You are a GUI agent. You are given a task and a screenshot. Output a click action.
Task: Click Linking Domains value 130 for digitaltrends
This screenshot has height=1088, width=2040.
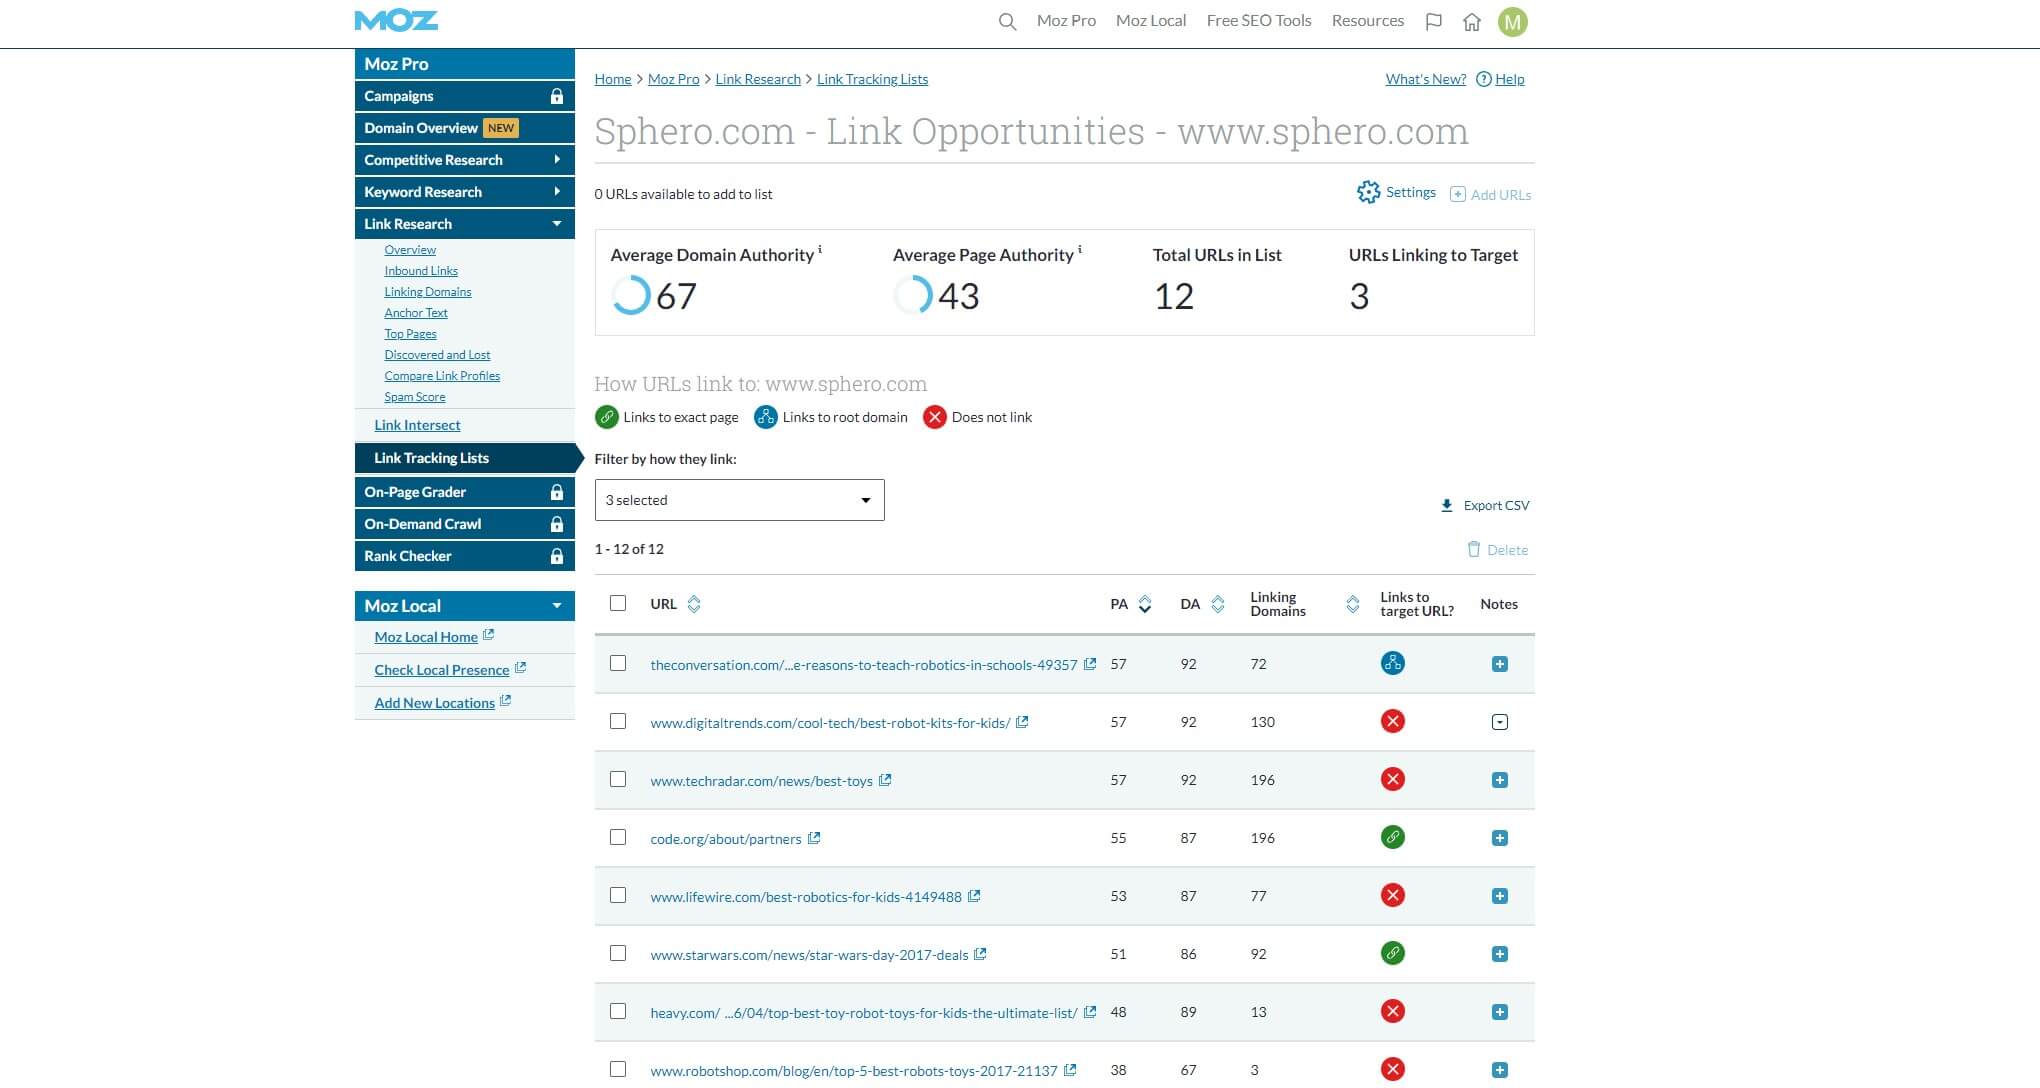[1263, 722]
